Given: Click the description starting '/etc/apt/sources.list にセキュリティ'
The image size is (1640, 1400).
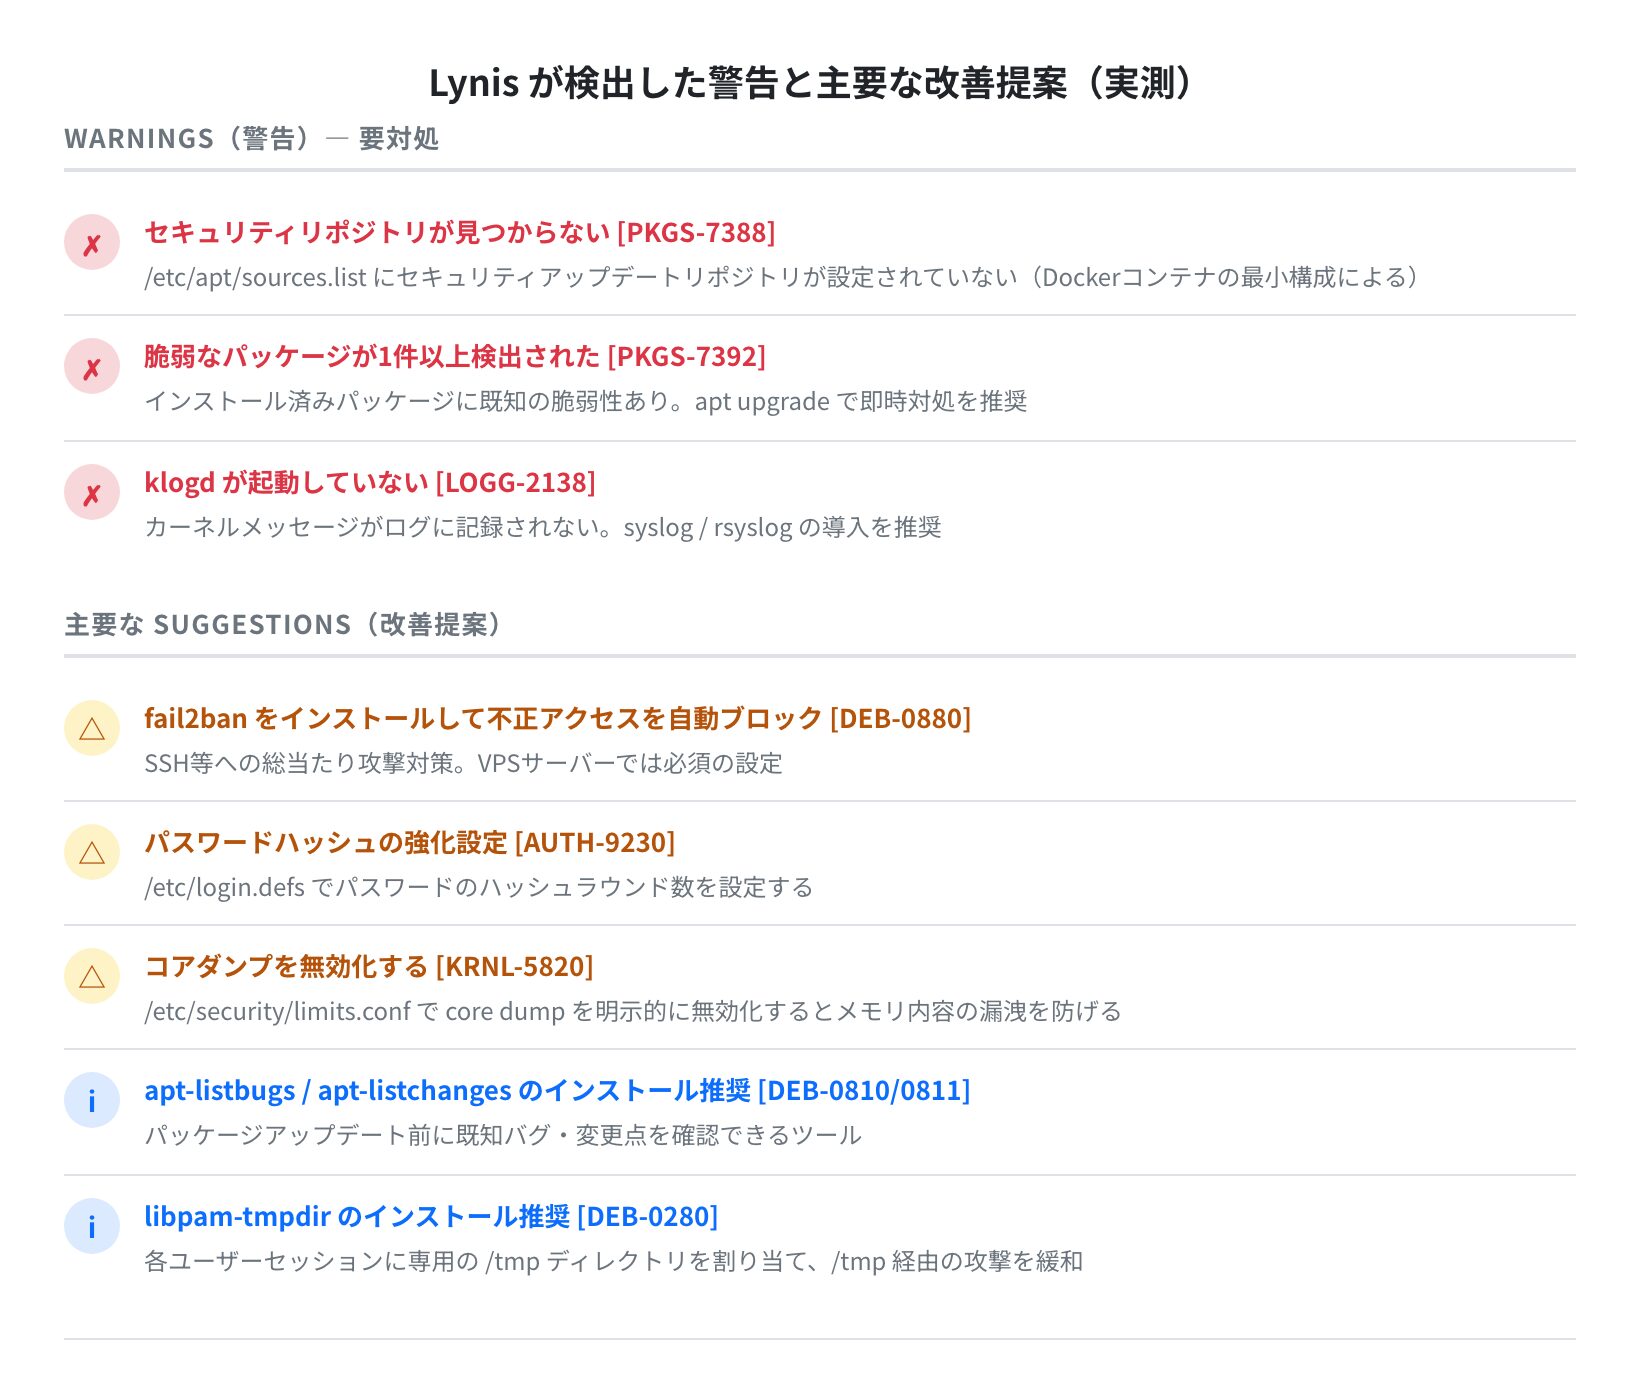Looking at the screenshot, I should point(781,277).
